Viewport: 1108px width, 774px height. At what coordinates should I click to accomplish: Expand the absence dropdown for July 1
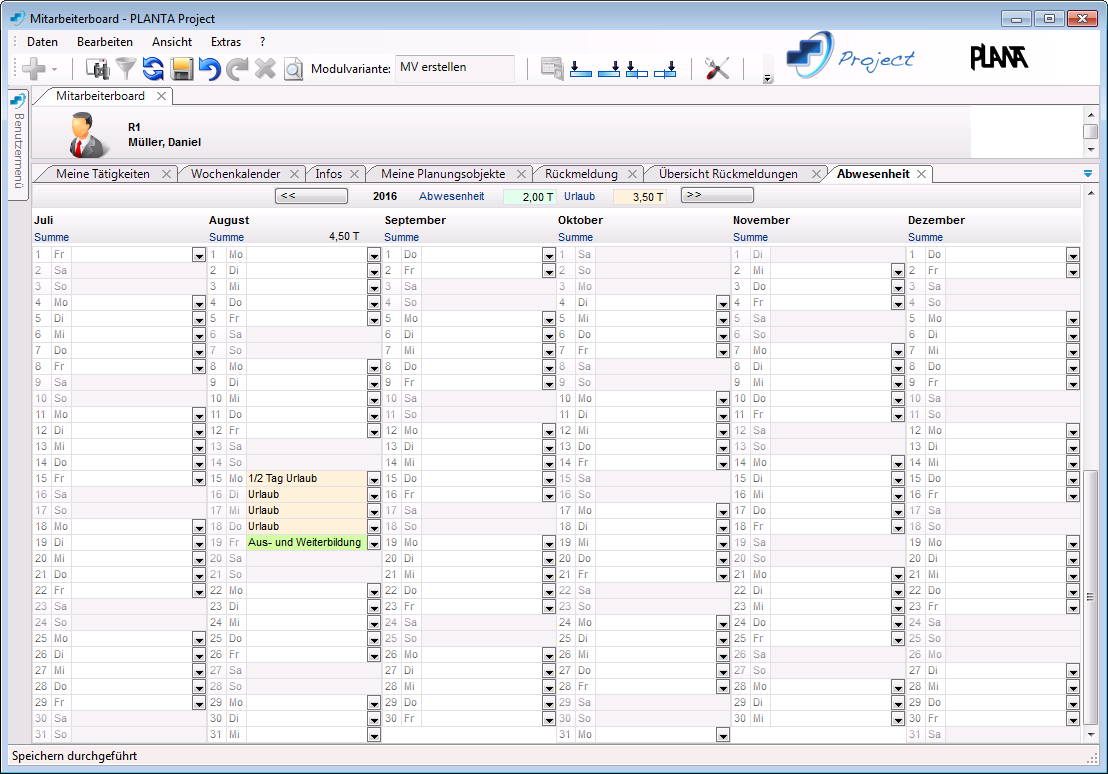(198, 255)
